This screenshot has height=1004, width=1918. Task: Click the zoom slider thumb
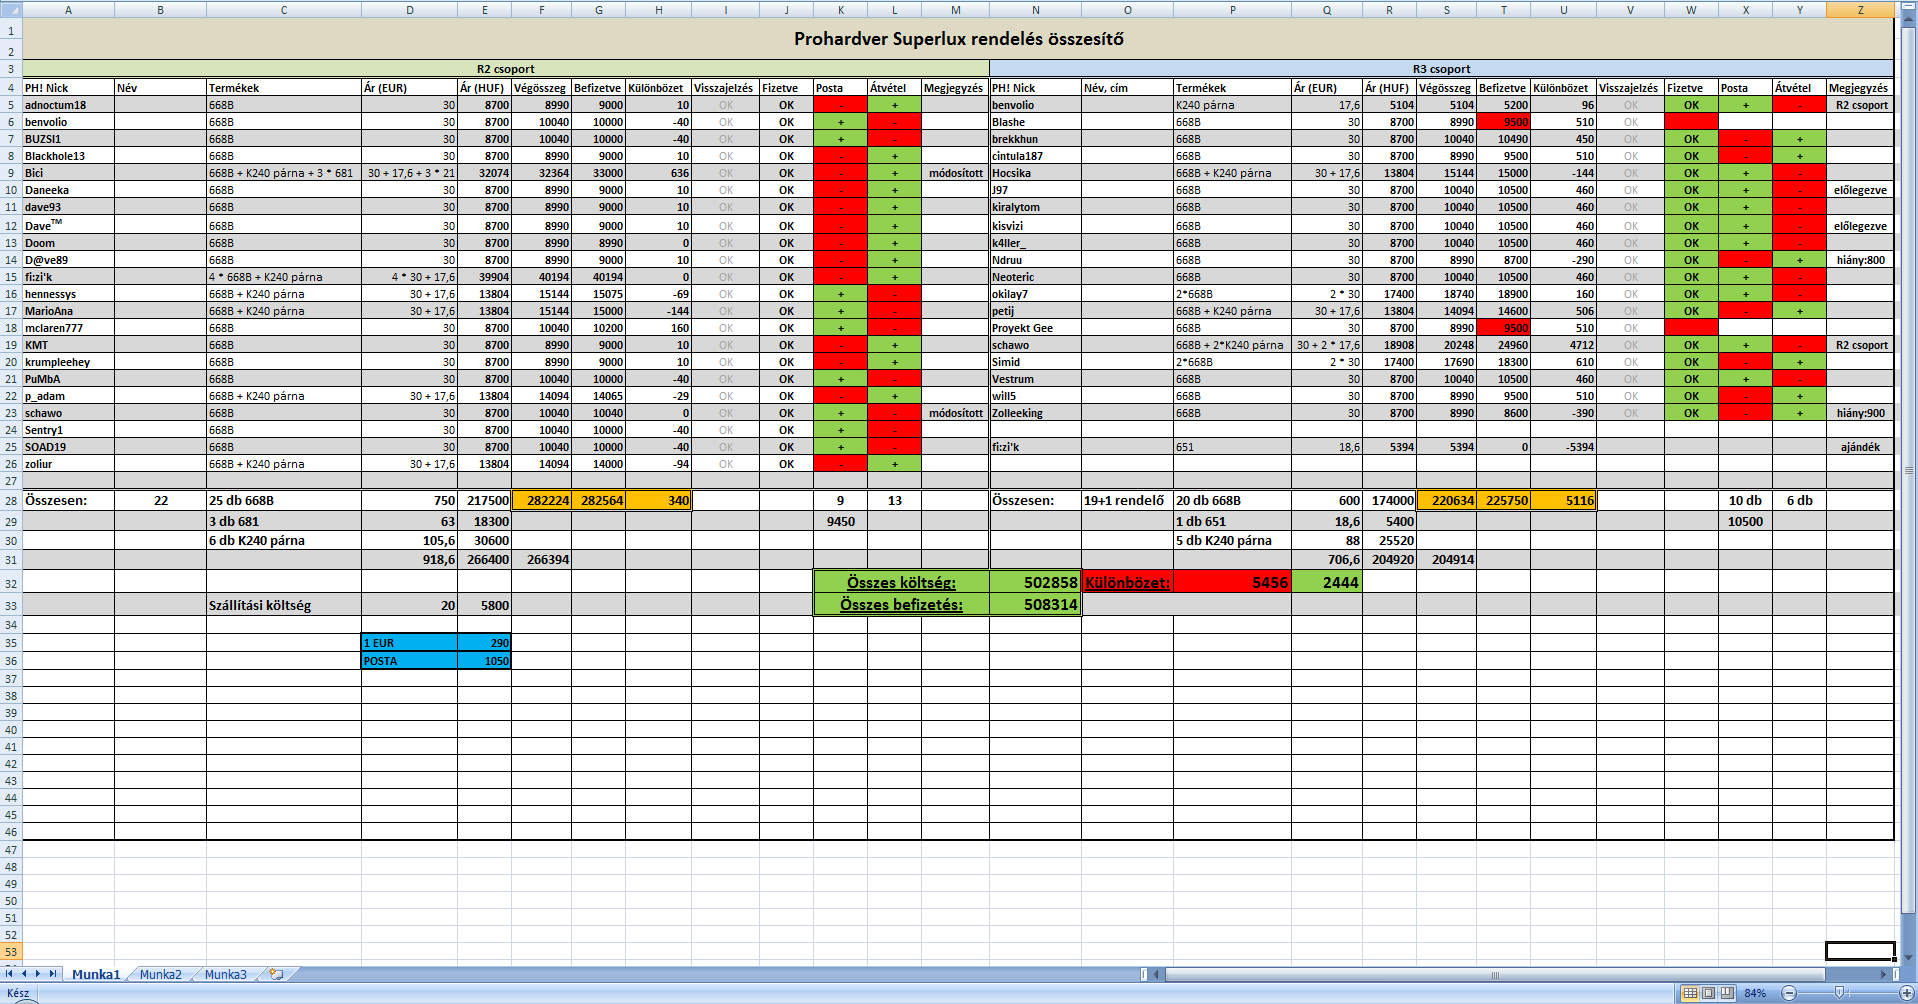tap(1839, 993)
